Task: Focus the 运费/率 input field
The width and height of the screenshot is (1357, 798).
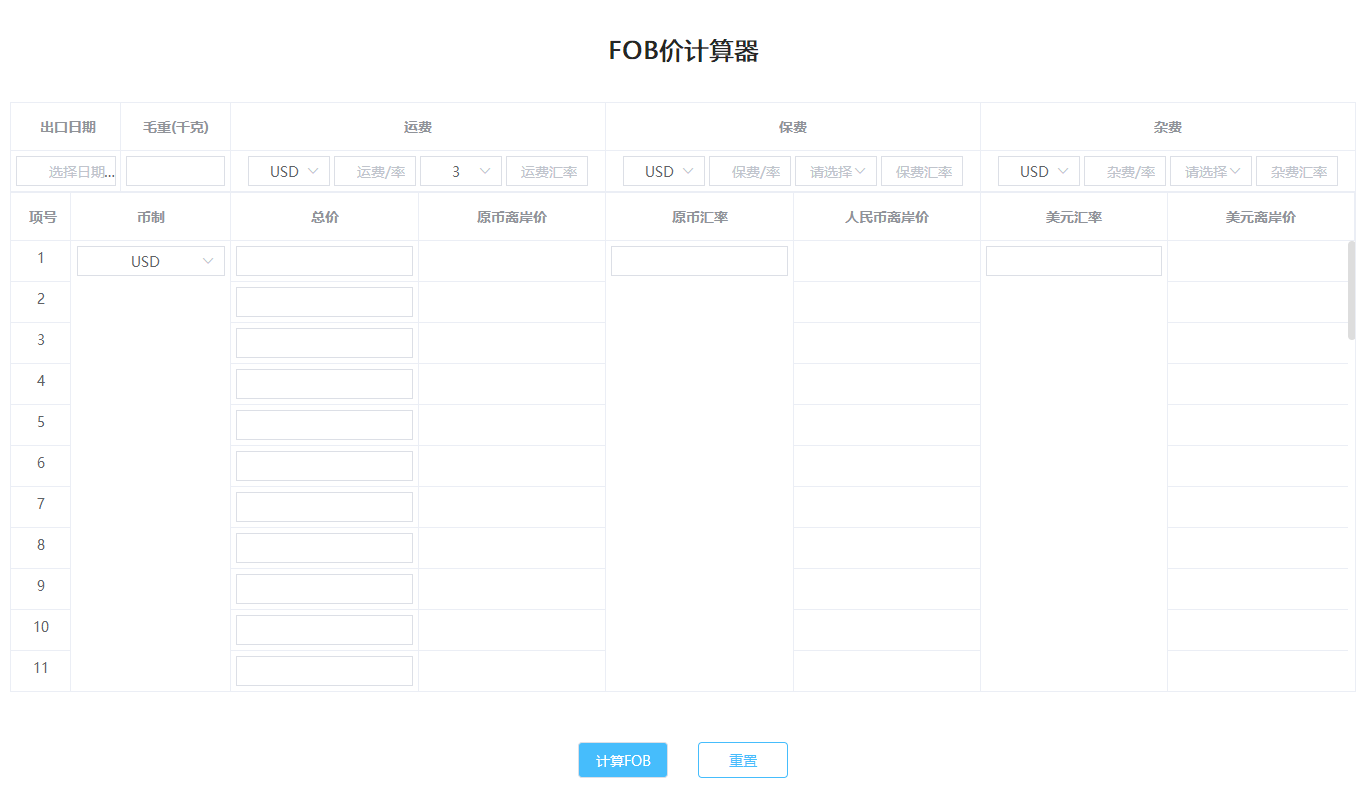Action: [x=375, y=171]
